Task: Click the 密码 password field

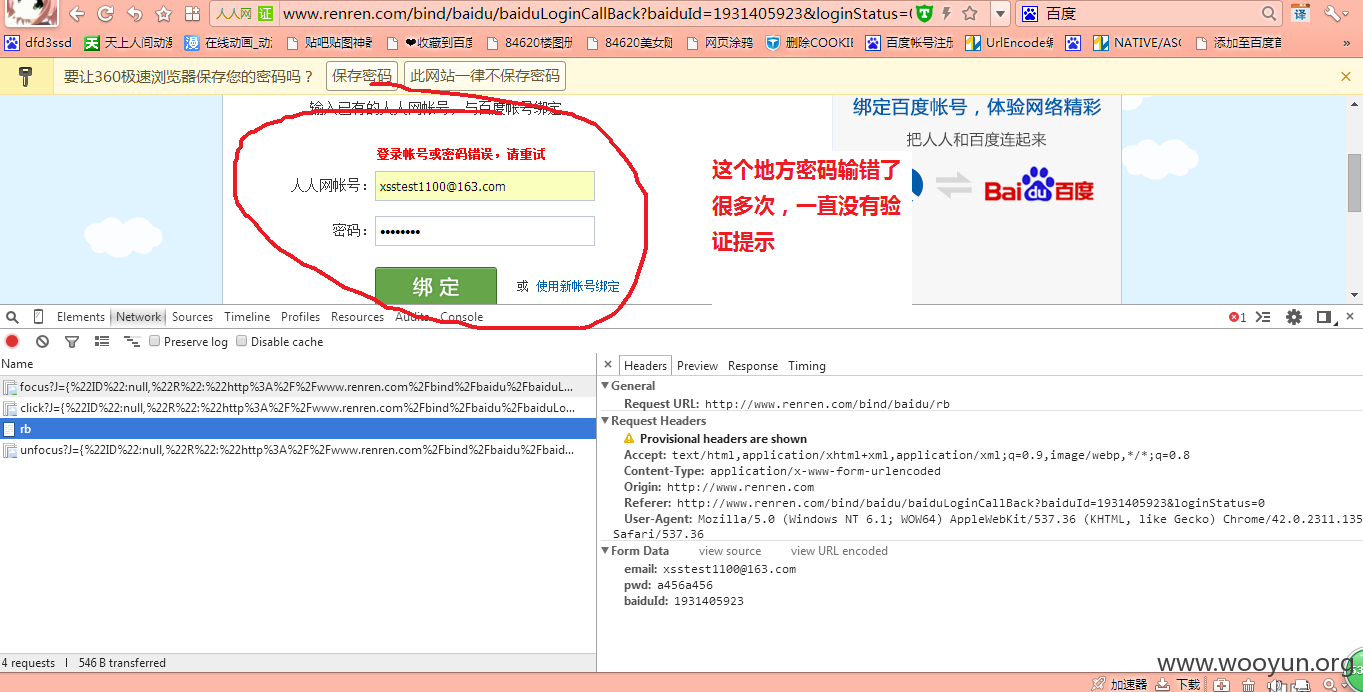Action: [485, 231]
